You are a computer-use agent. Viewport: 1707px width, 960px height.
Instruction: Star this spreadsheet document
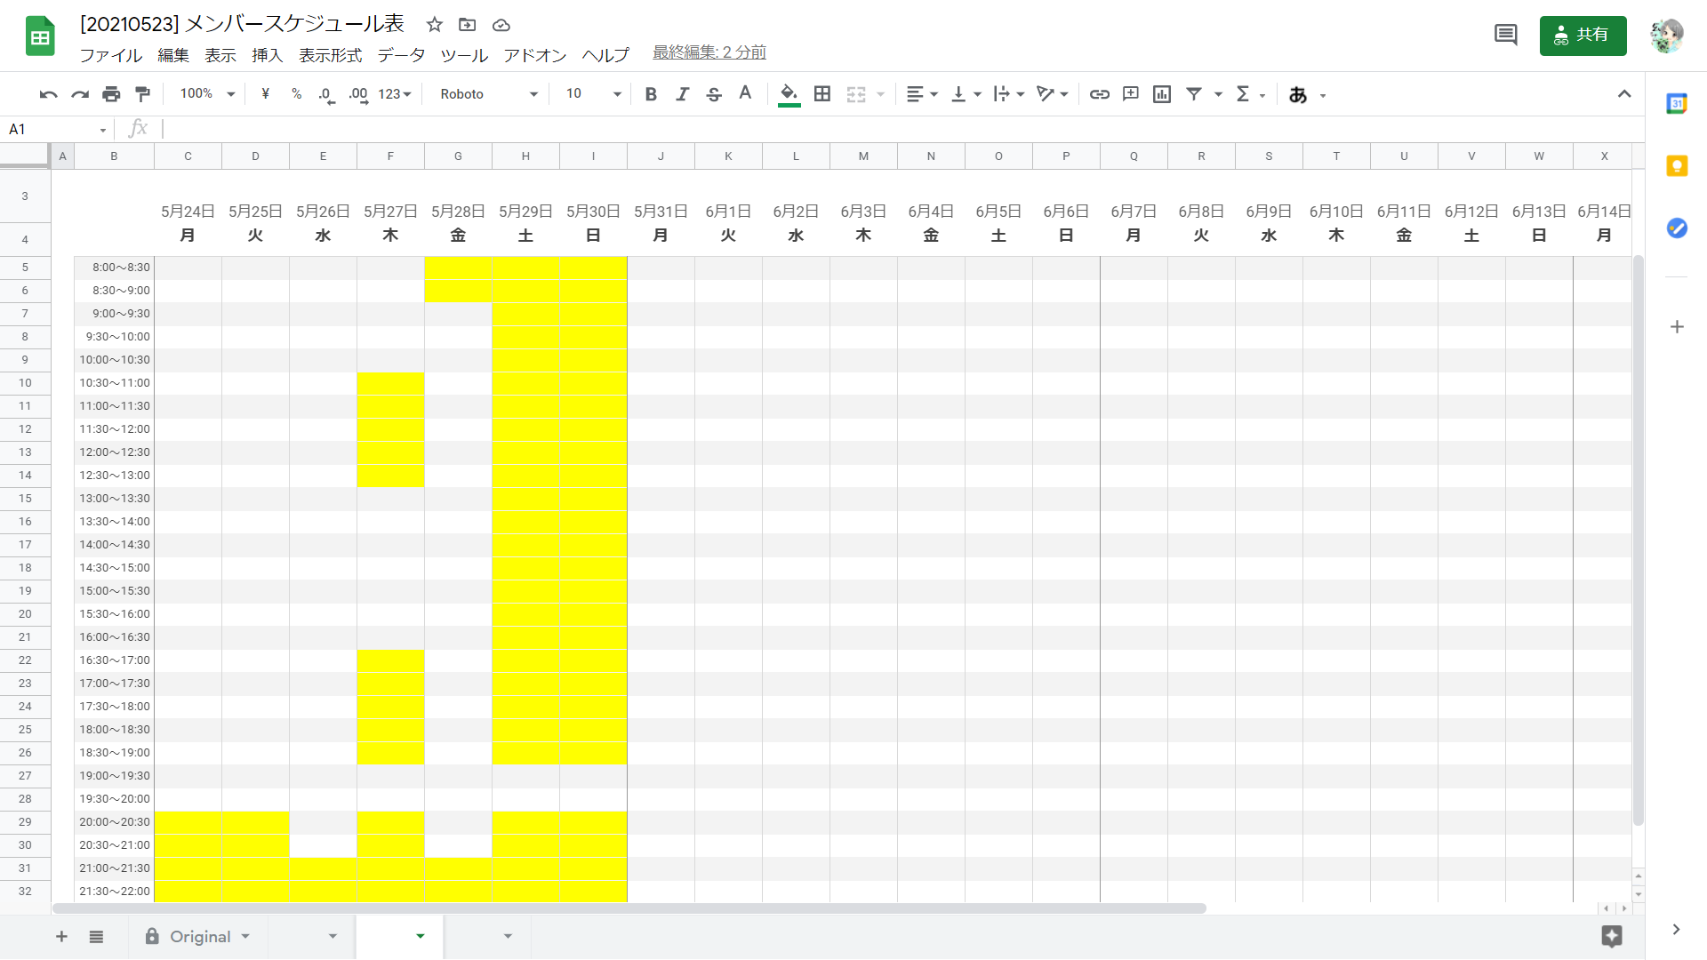(x=434, y=24)
